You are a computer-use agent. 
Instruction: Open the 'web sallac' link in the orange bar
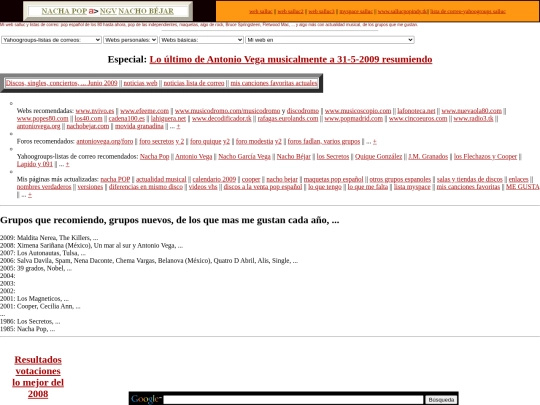[261, 11]
